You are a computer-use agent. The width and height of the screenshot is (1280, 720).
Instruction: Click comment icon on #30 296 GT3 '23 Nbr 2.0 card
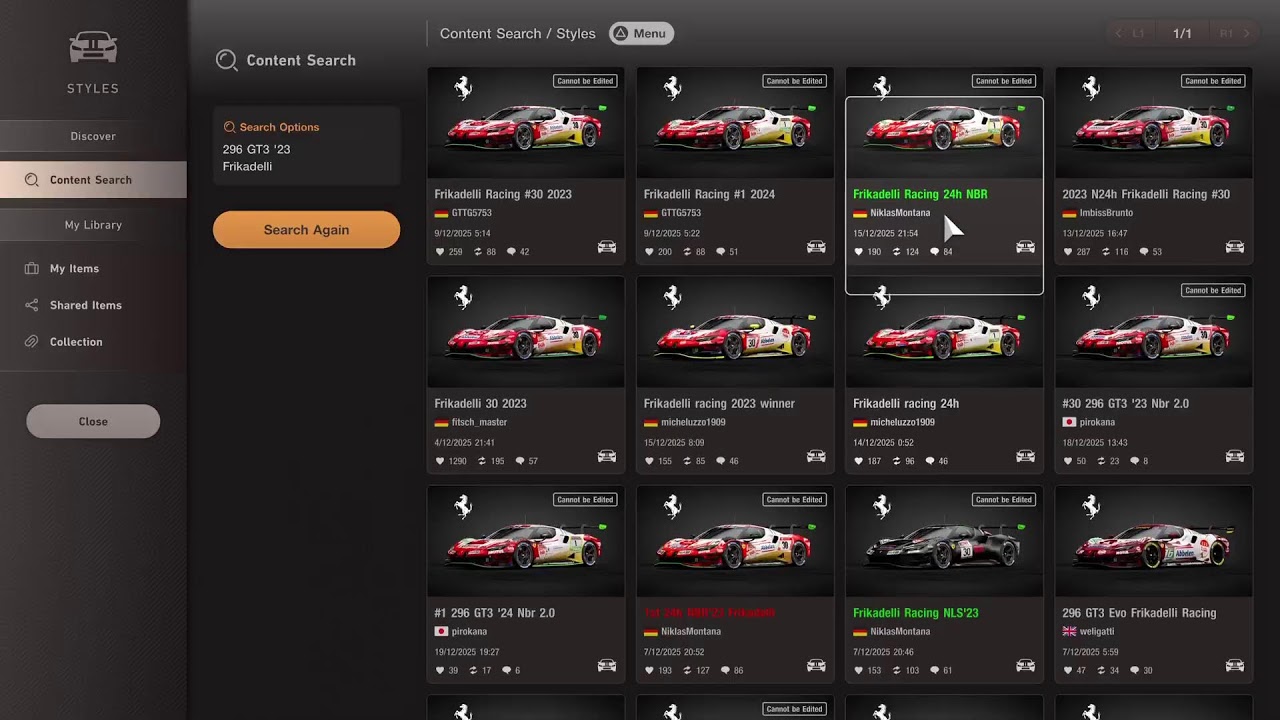[x=1135, y=461]
